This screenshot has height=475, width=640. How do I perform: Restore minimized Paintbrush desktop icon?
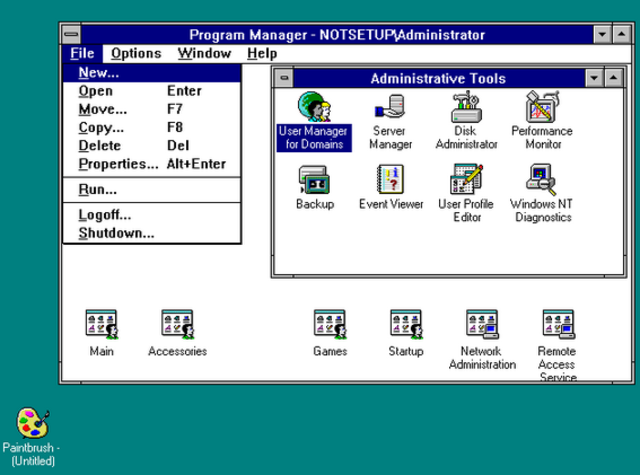(33, 423)
